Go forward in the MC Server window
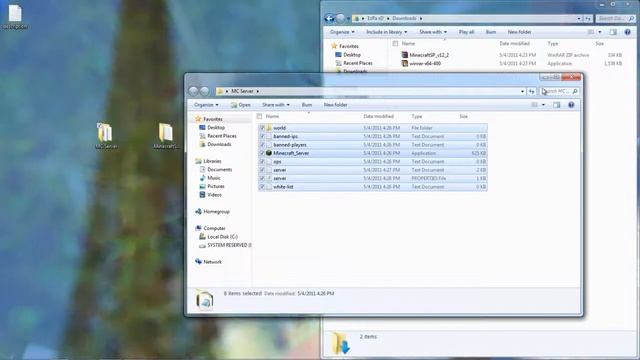Image resolution: width=640 pixels, height=360 pixels. (204, 91)
